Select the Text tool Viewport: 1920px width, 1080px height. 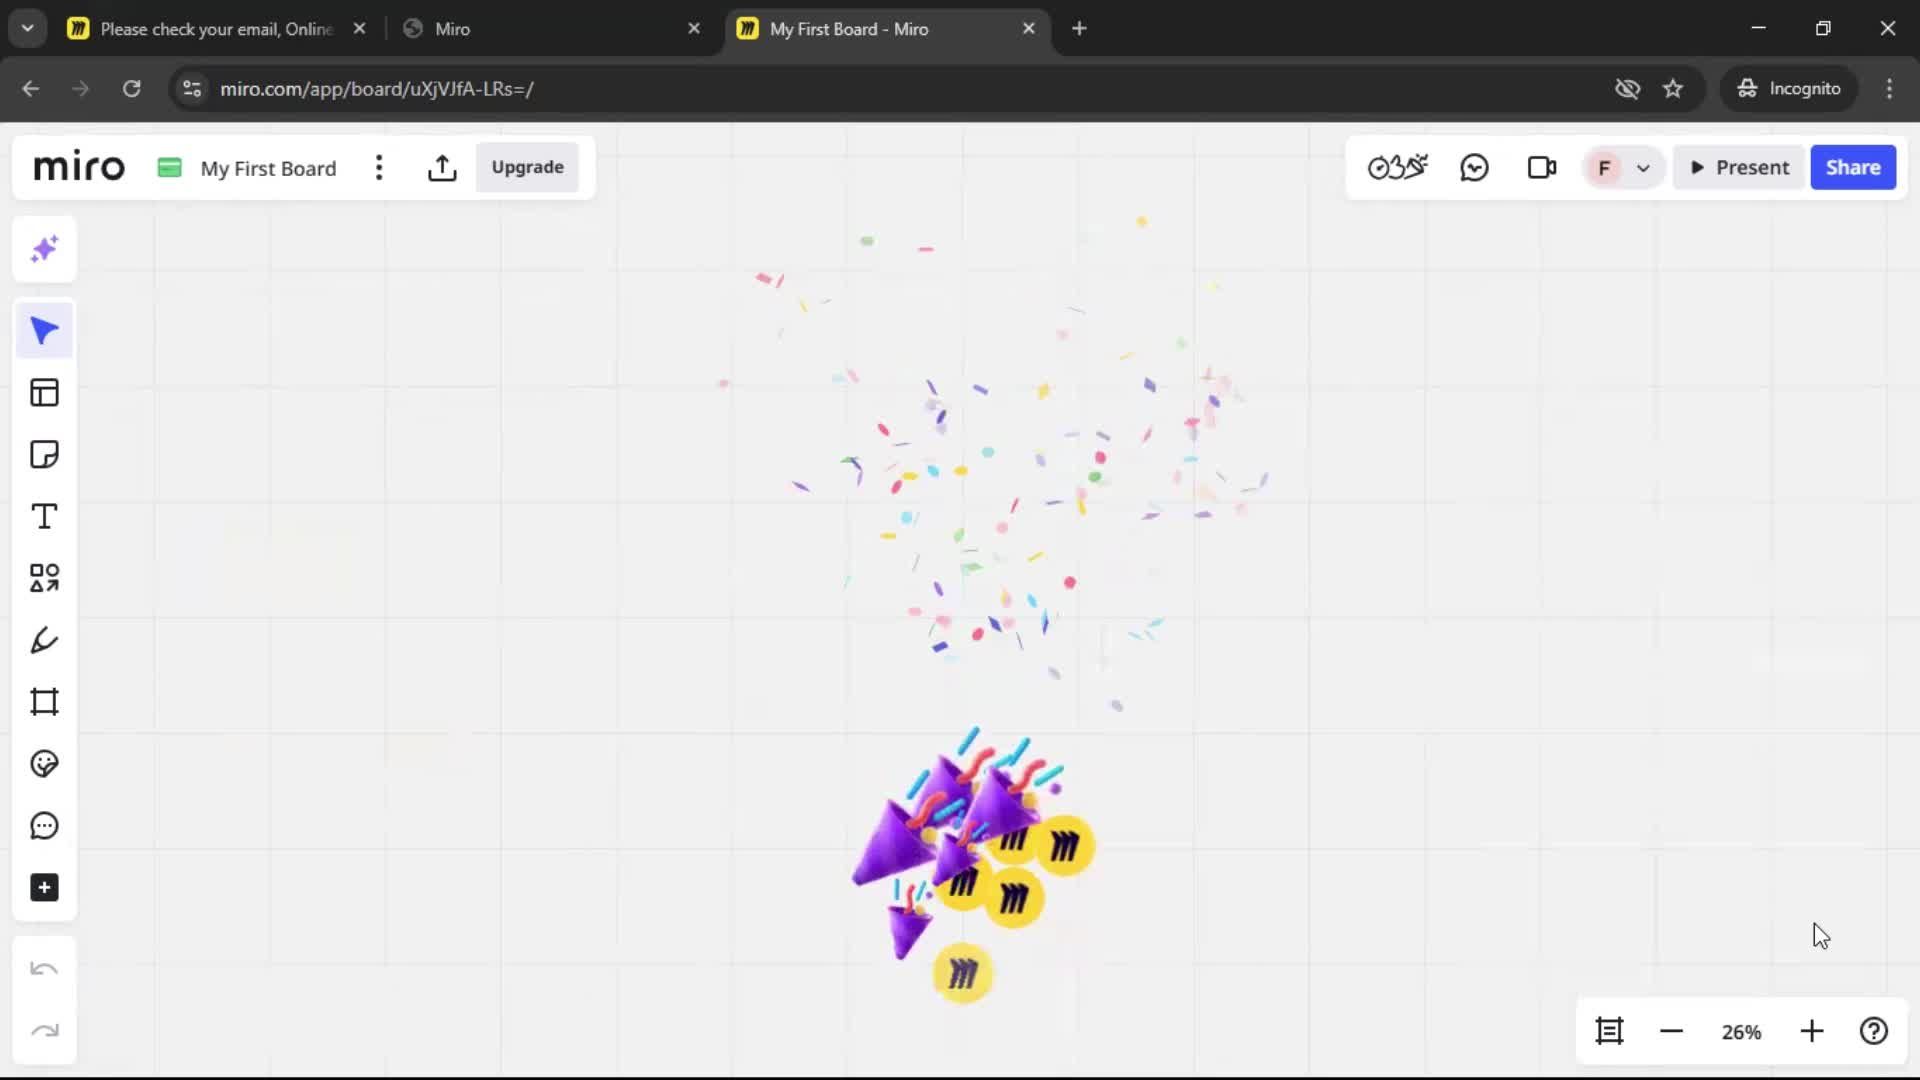click(44, 516)
